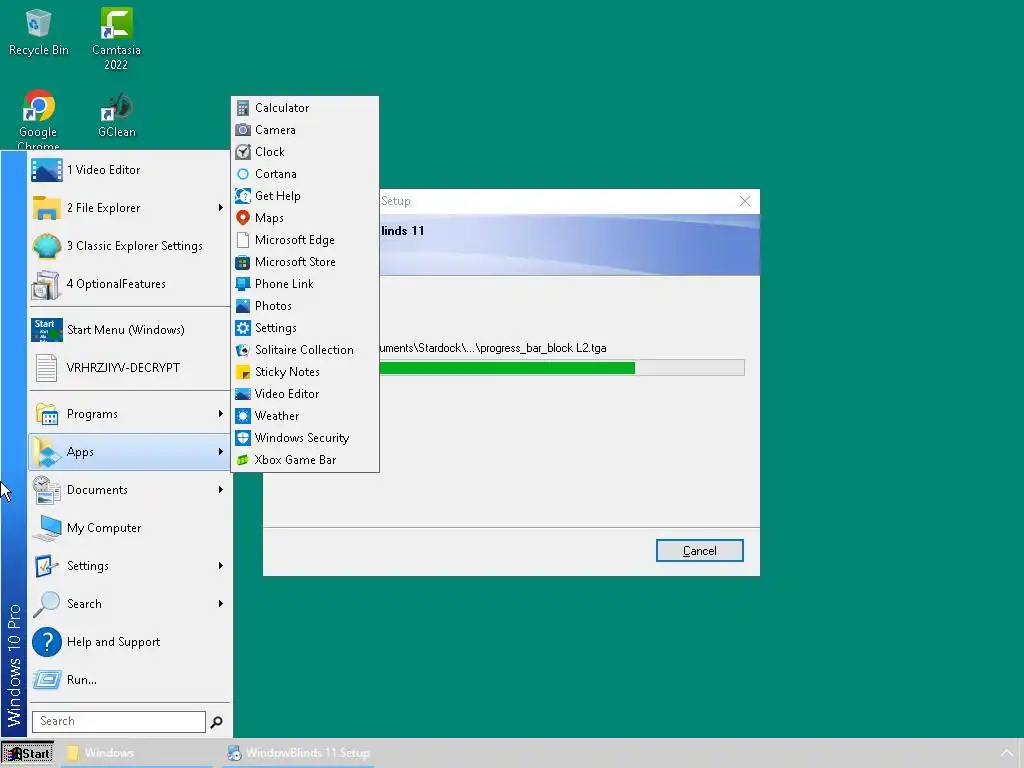Screen dimensions: 1024x768
Task: Click the search magnifier icon beside search box
Action: coord(216,722)
